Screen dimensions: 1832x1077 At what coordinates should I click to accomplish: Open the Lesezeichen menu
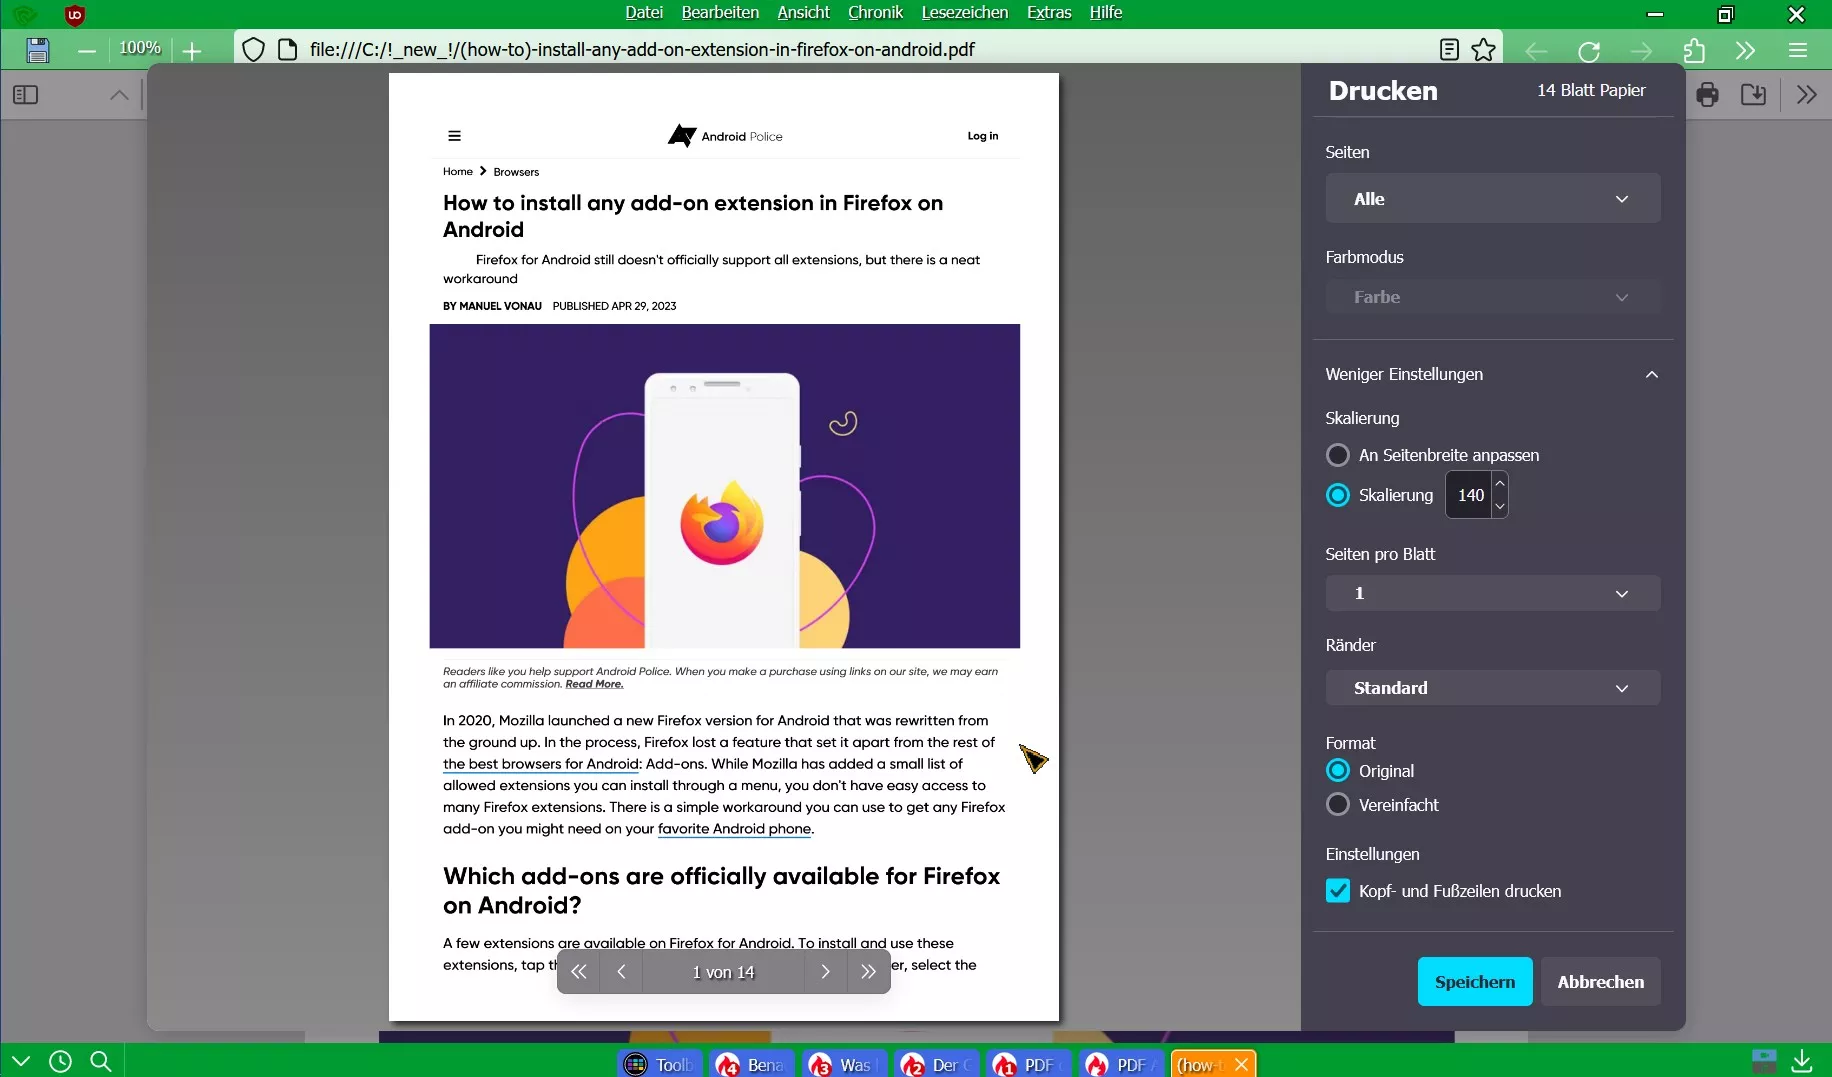pyautogui.click(x=965, y=13)
